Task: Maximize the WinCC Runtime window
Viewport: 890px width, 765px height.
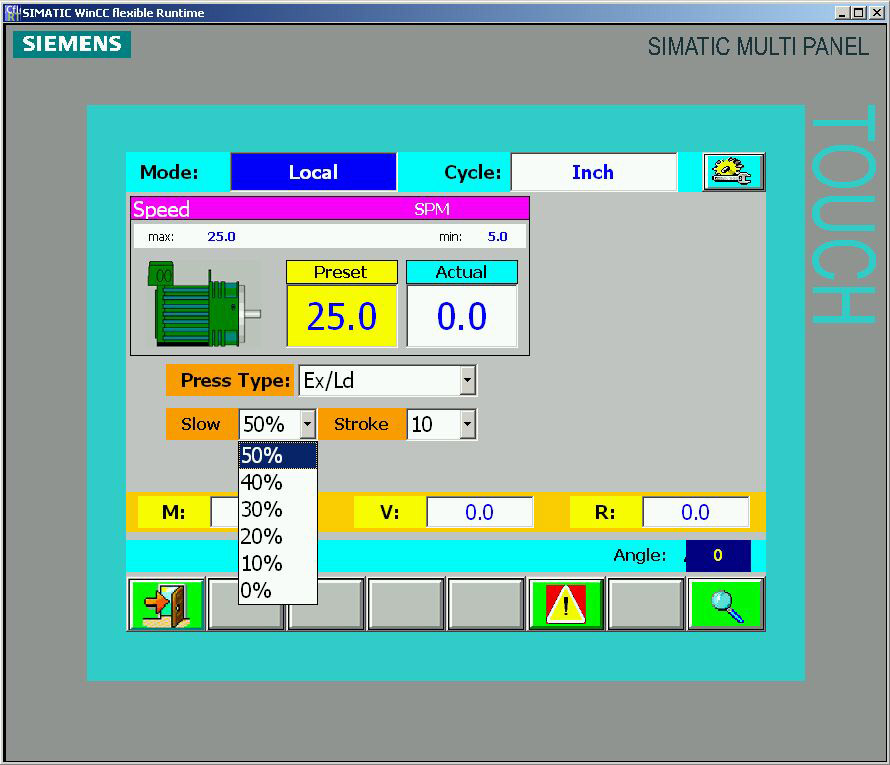Action: point(859,12)
